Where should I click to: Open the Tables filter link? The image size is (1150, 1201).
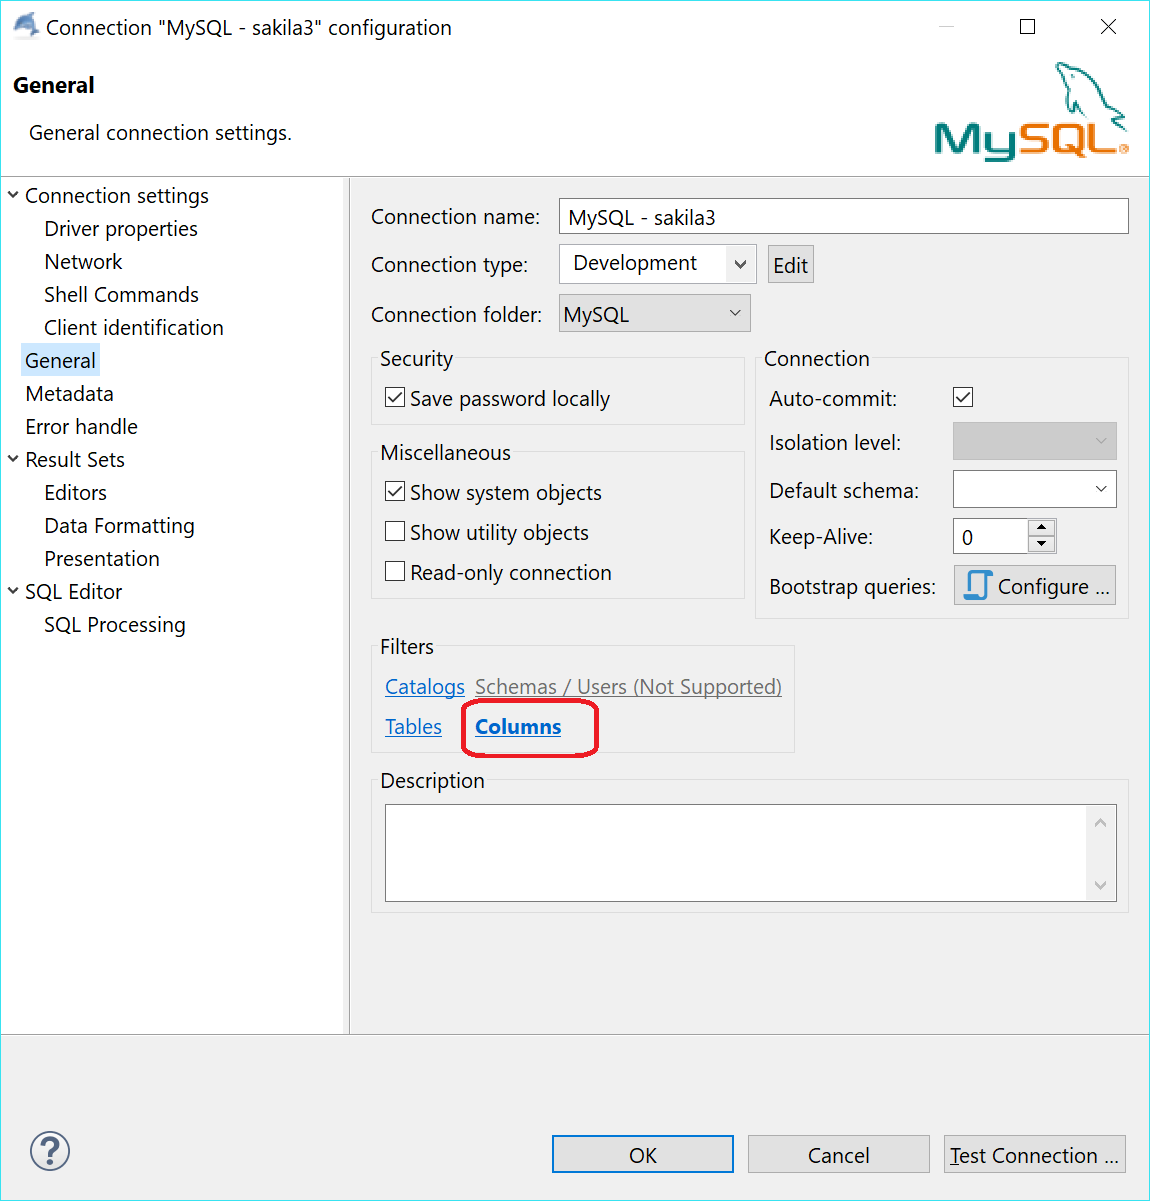click(413, 727)
